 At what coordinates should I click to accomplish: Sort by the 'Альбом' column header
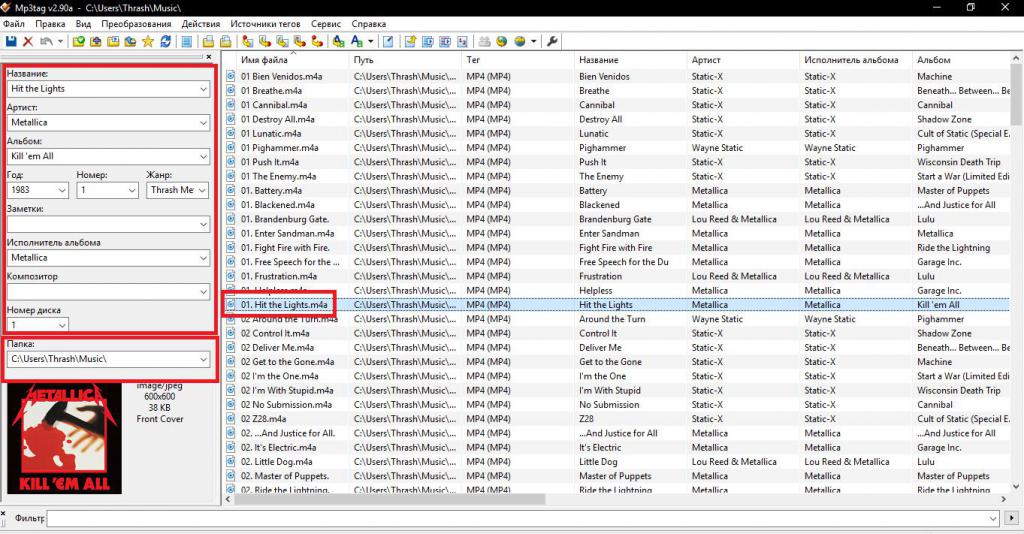[x=961, y=59]
